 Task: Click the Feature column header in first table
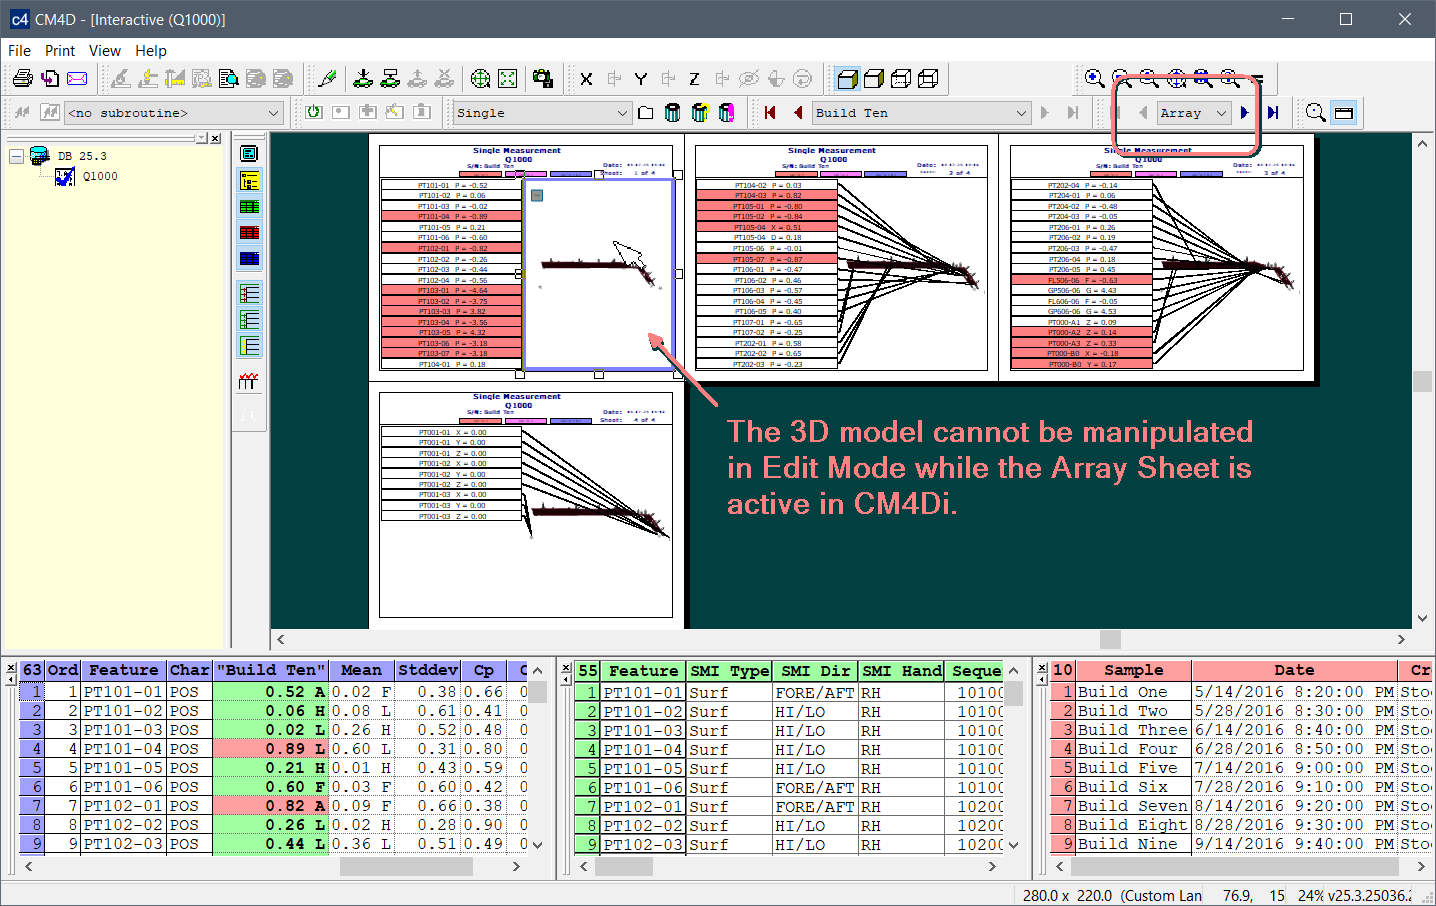123,670
